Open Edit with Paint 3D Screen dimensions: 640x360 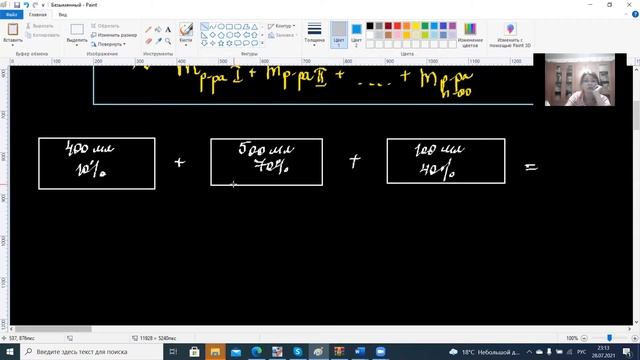click(x=510, y=34)
